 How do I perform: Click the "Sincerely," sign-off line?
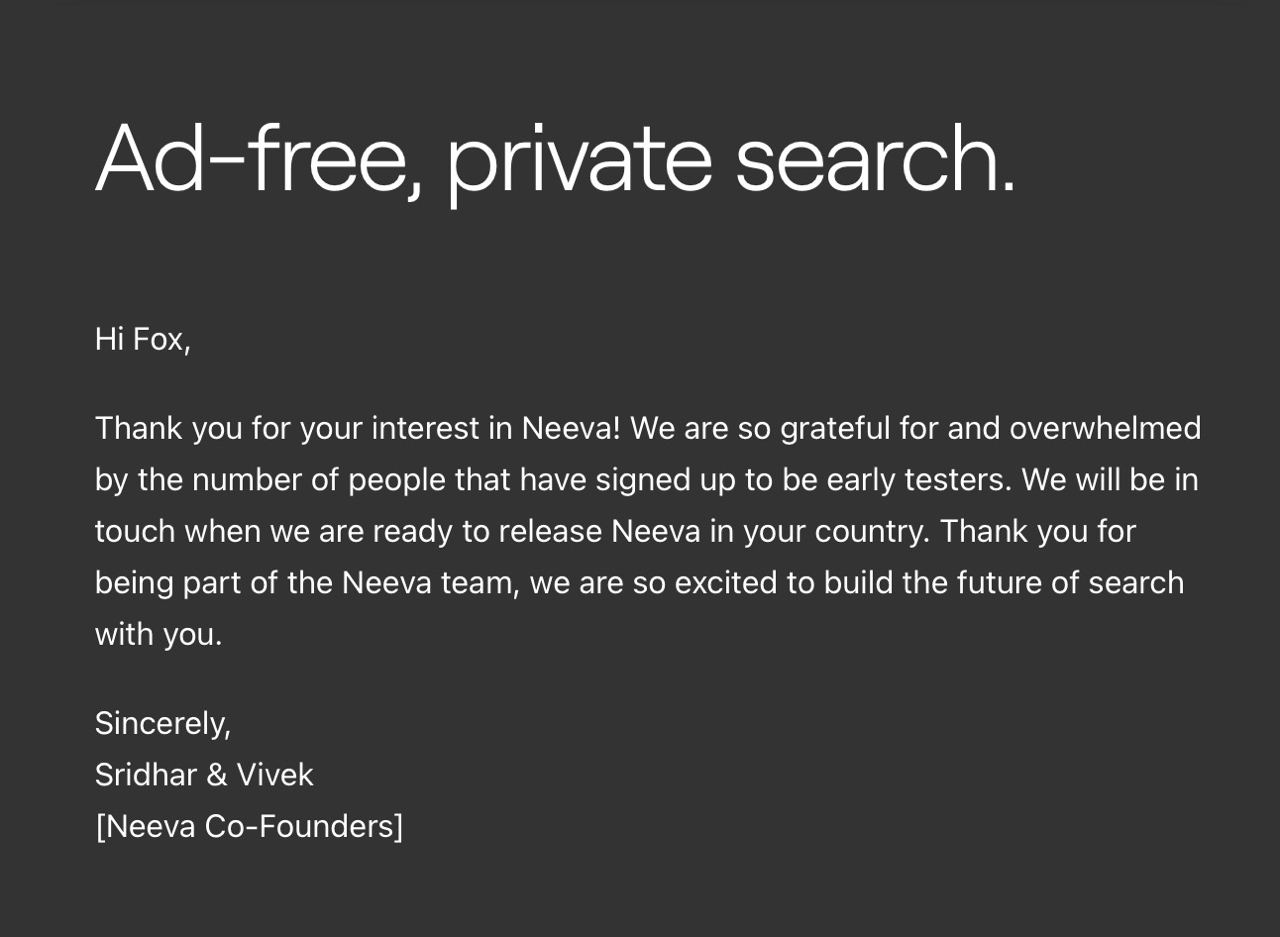pyautogui.click(x=162, y=723)
